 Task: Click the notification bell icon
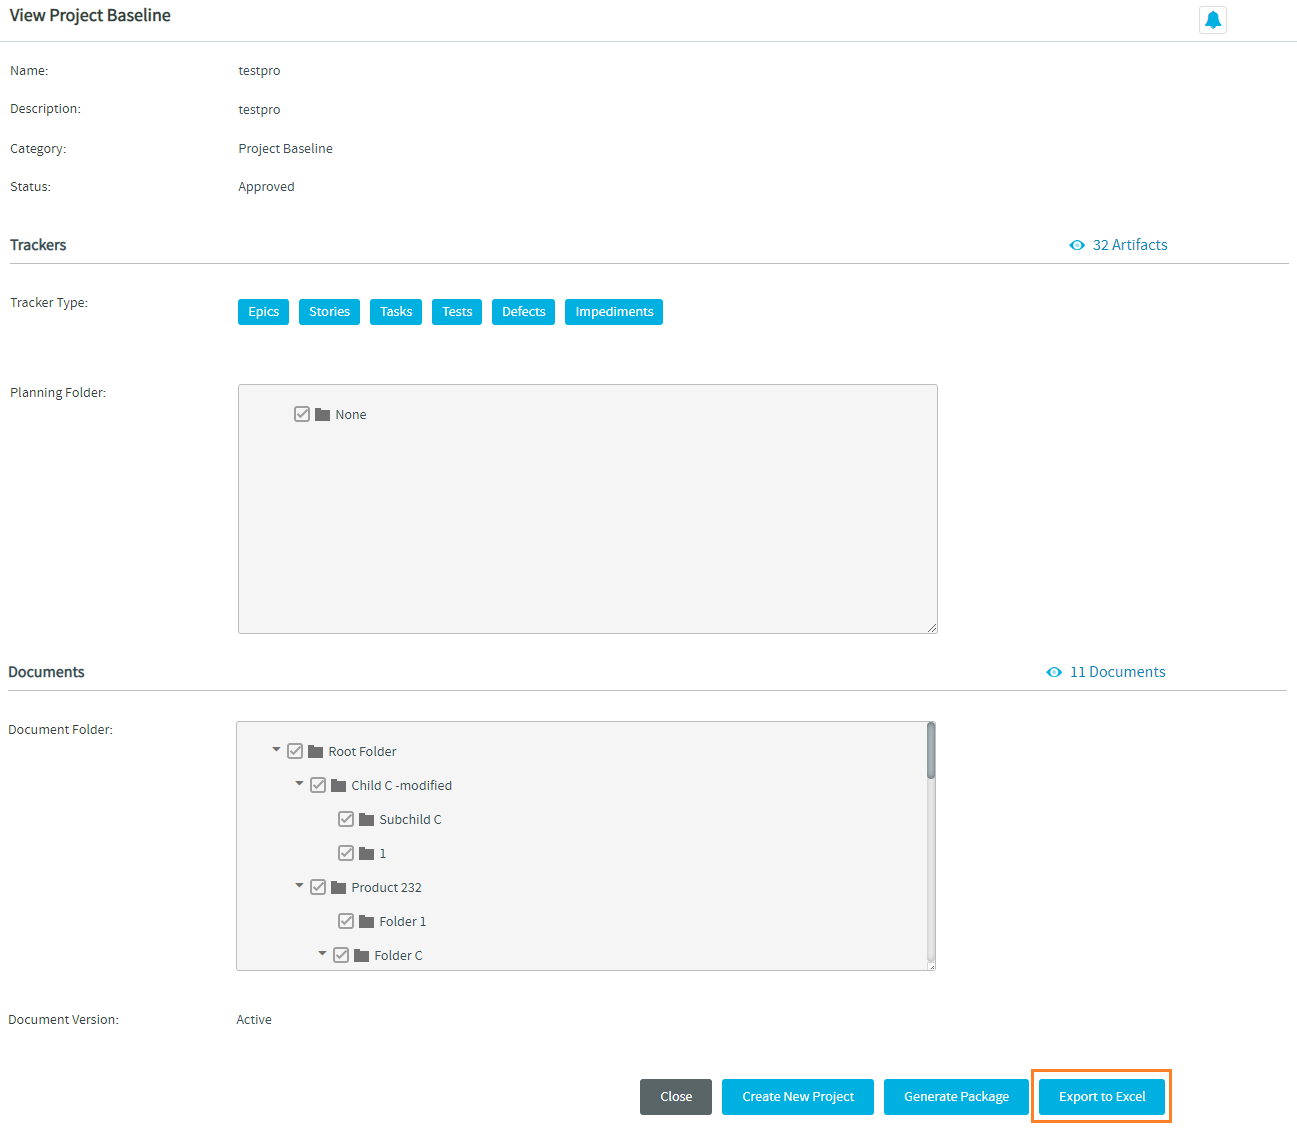[x=1212, y=20]
